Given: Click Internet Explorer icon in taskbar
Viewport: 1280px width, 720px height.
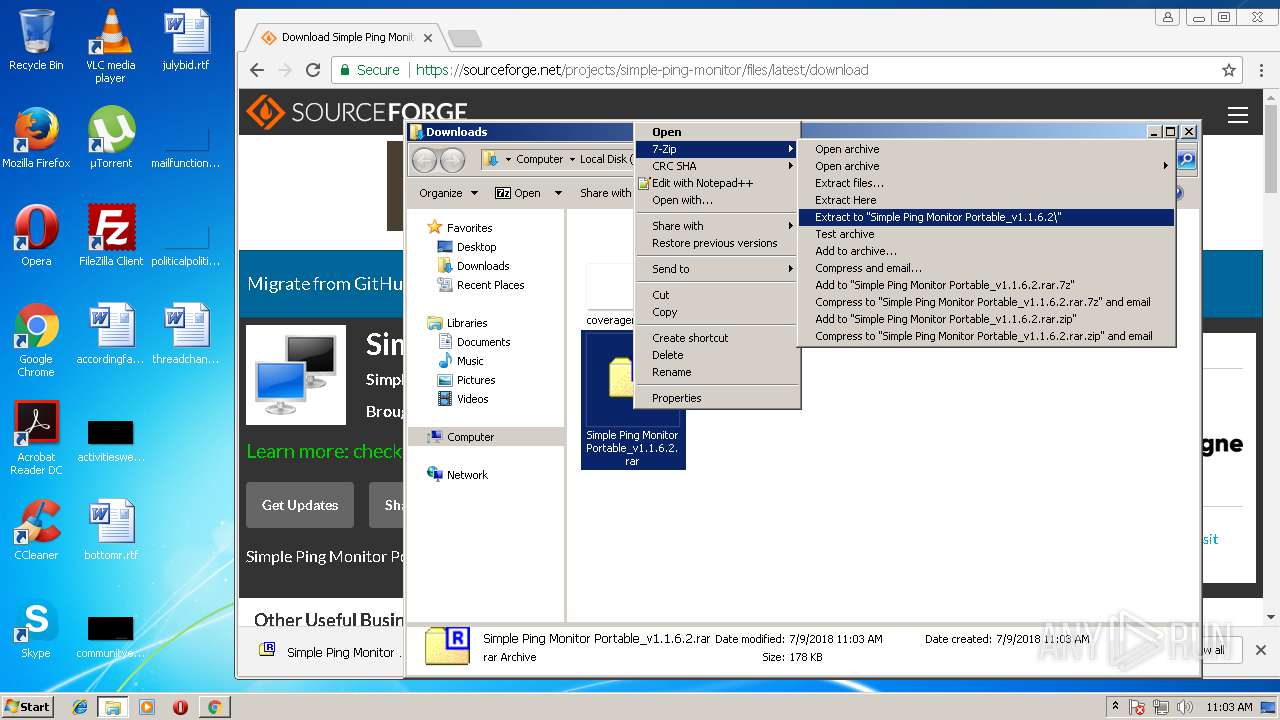Looking at the screenshot, I should pos(80,707).
